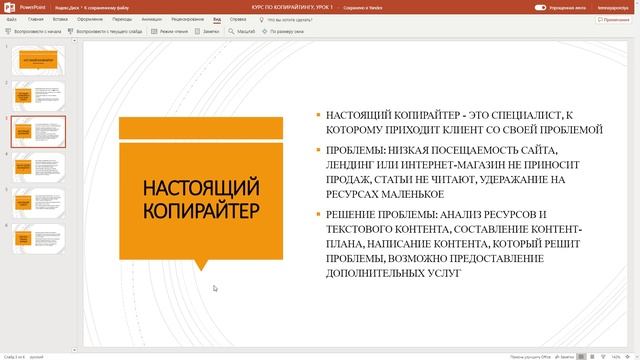Switch to the Оформление tab
Image resolution: width=640 pixels, height=360 pixels.
[90, 19]
